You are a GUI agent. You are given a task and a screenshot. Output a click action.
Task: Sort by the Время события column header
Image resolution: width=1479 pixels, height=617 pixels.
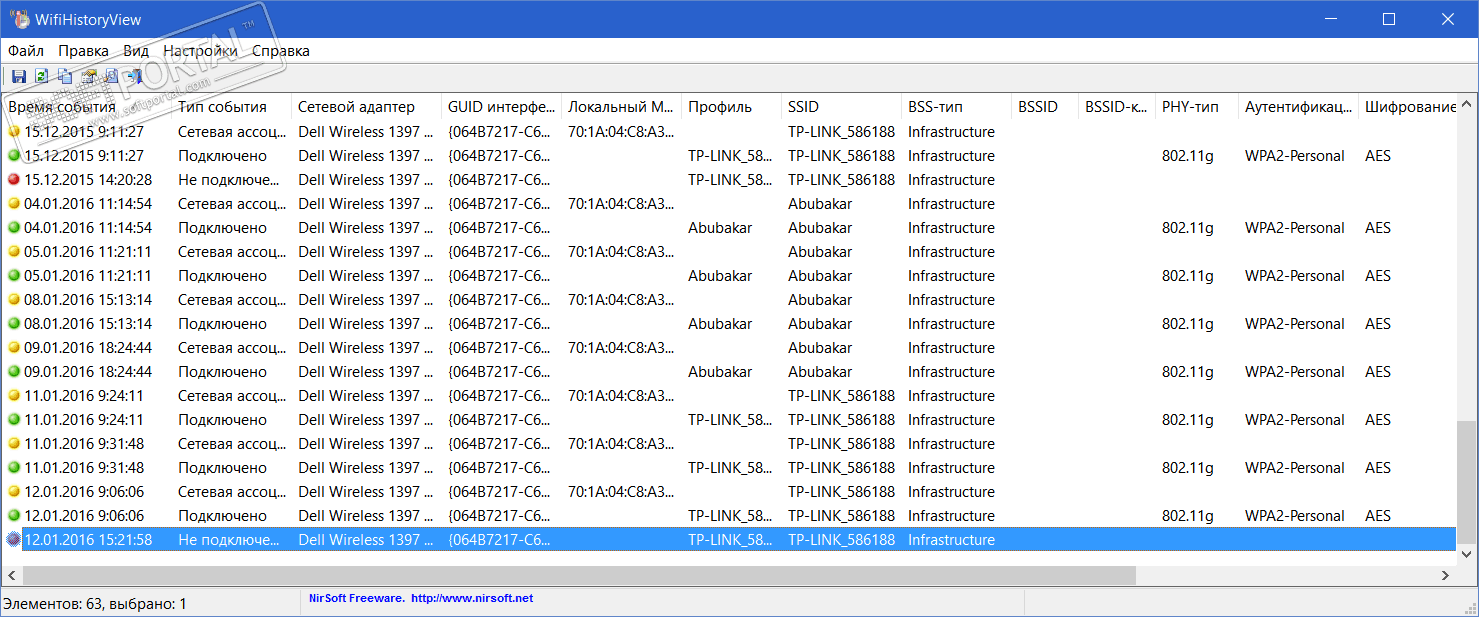(x=87, y=107)
